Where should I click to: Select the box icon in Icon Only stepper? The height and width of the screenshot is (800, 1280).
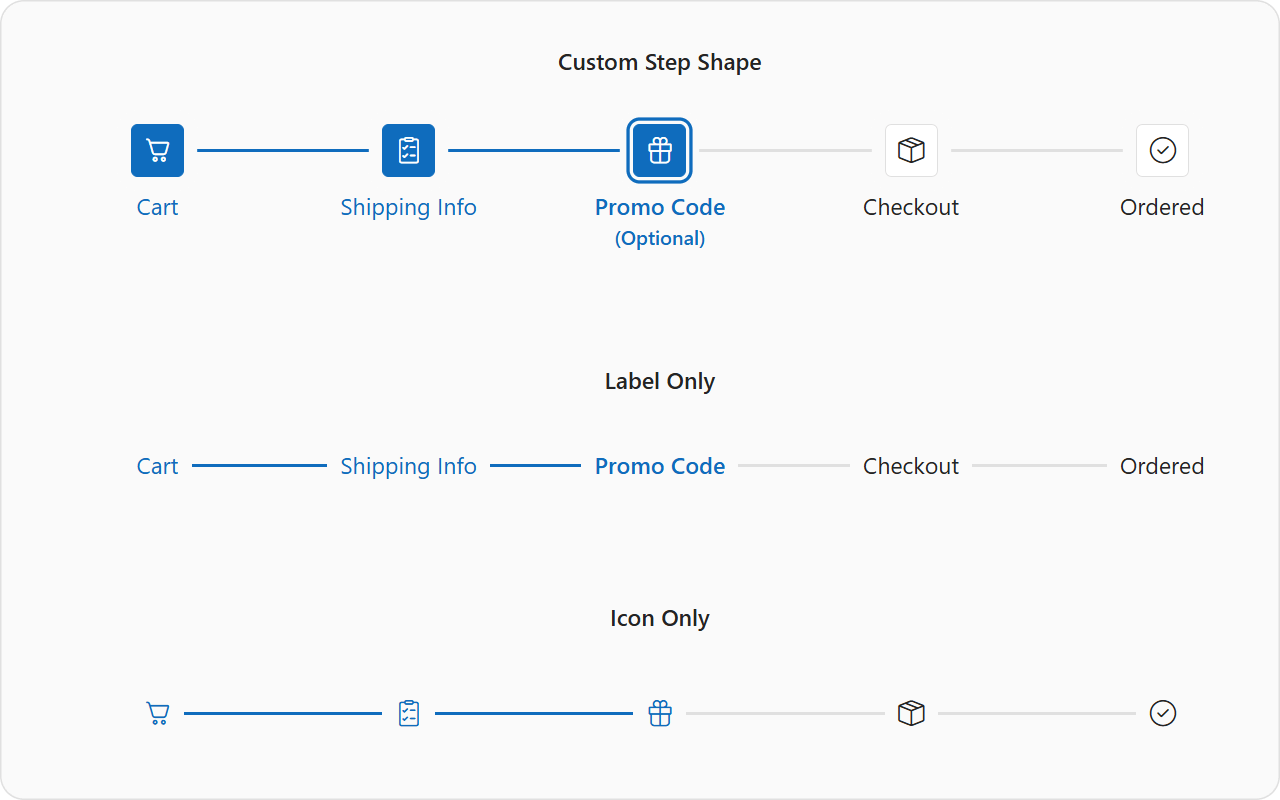[x=911, y=713]
